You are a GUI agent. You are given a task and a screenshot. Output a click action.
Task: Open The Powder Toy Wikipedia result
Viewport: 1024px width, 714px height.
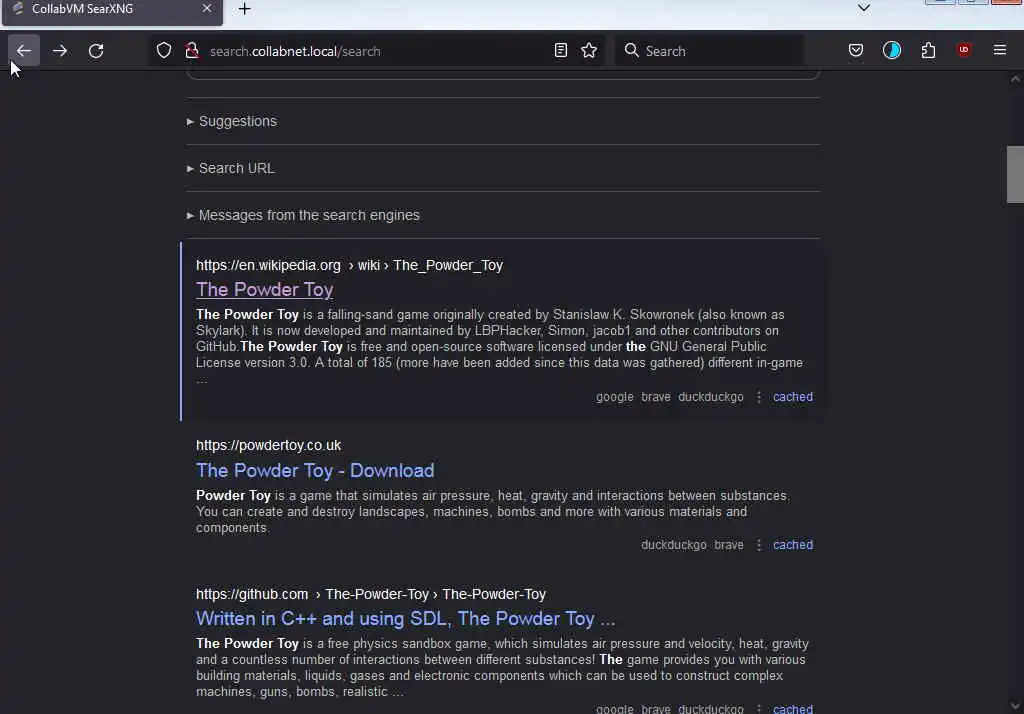click(x=264, y=289)
